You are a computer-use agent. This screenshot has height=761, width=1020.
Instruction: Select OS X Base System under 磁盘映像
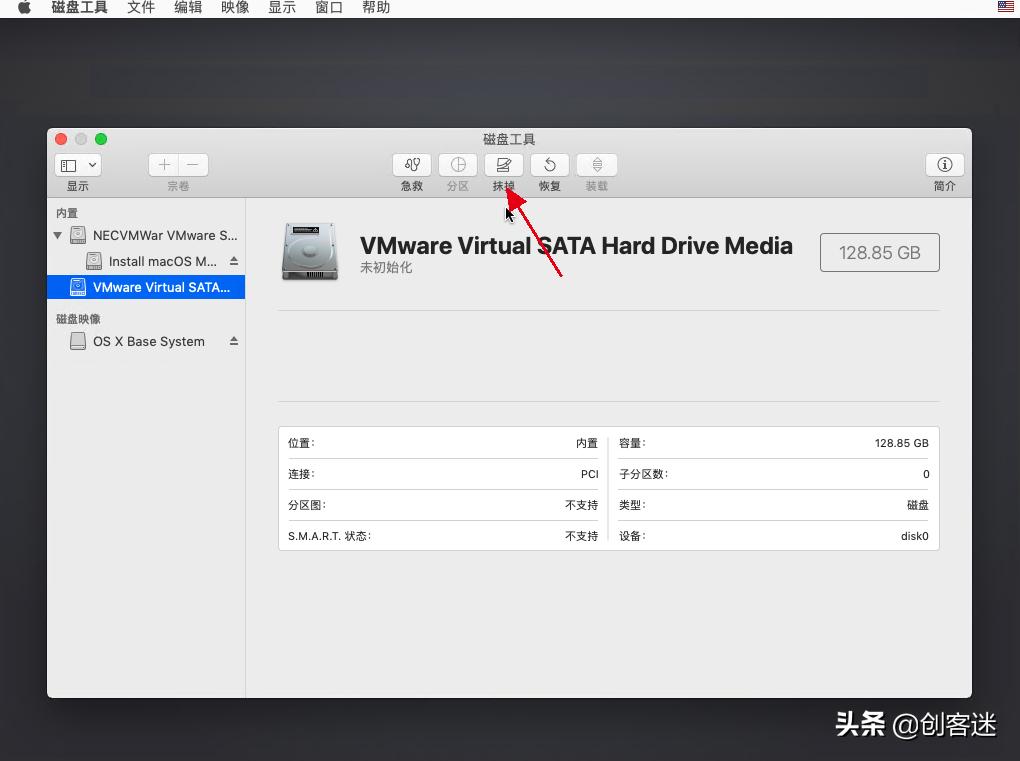point(147,341)
